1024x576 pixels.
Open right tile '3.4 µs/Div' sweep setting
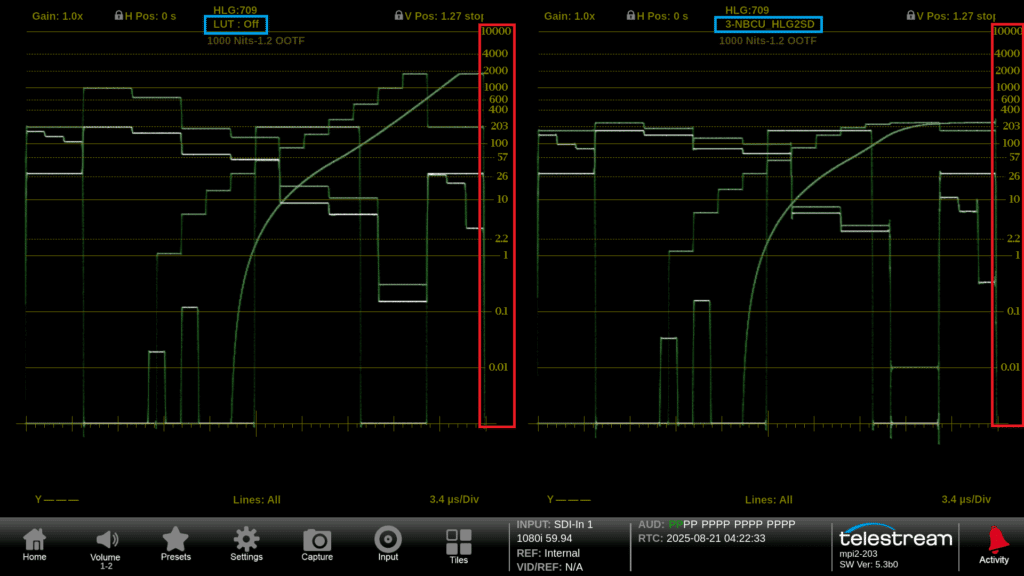[966, 499]
